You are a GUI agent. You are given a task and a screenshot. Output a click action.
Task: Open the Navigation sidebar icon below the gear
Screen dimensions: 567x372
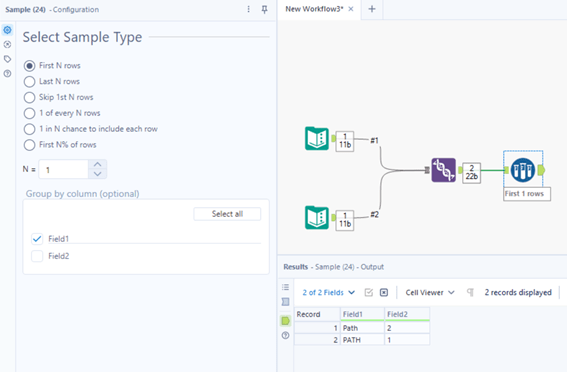[7, 44]
